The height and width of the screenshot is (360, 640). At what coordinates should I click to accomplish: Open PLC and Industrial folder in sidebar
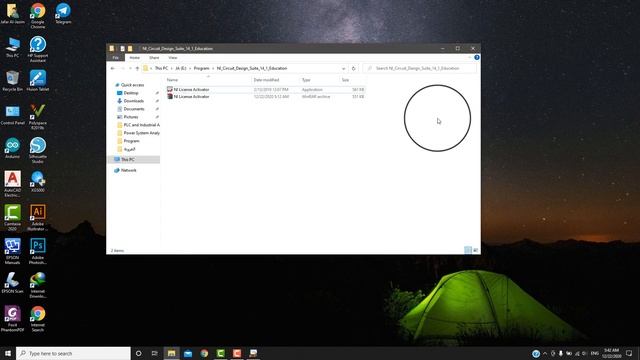[x=139, y=125]
